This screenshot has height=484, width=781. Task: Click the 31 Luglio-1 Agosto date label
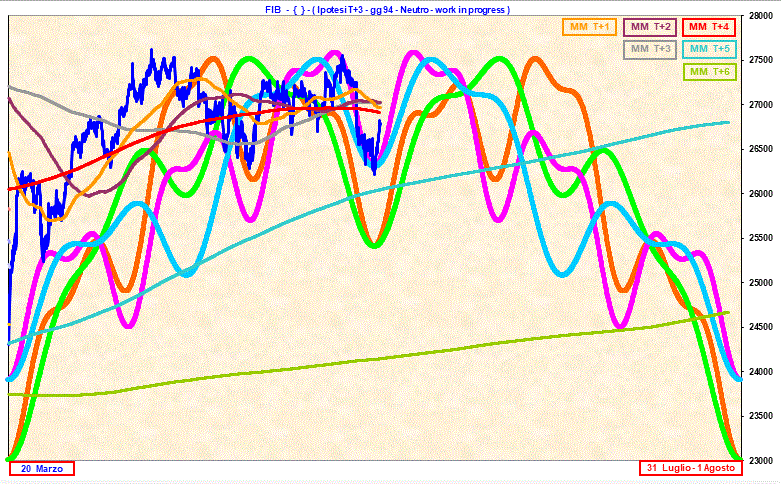tap(691, 468)
